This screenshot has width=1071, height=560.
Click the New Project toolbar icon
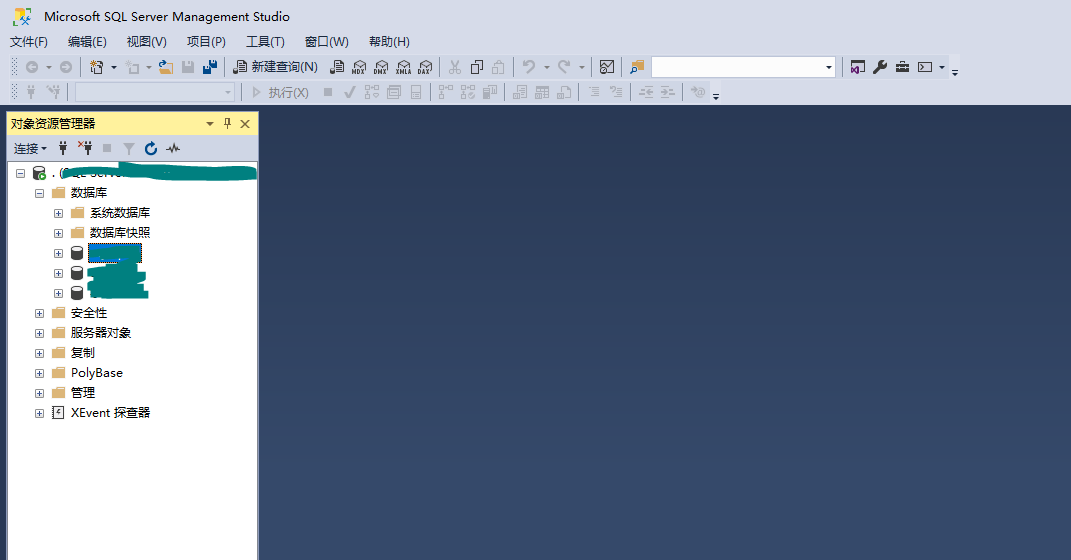96,67
